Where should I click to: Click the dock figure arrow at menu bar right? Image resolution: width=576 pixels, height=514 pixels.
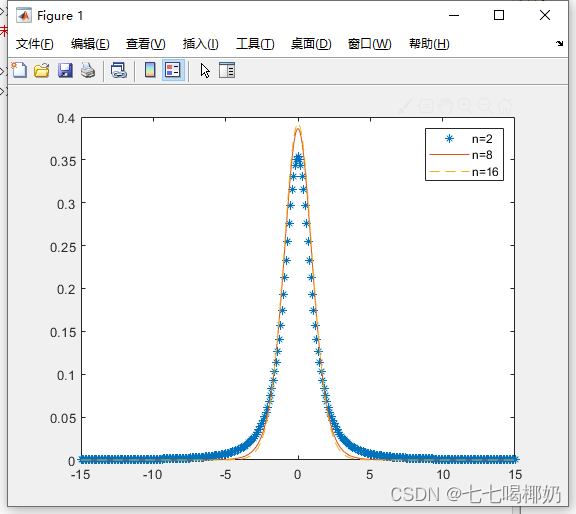[x=559, y=44]
